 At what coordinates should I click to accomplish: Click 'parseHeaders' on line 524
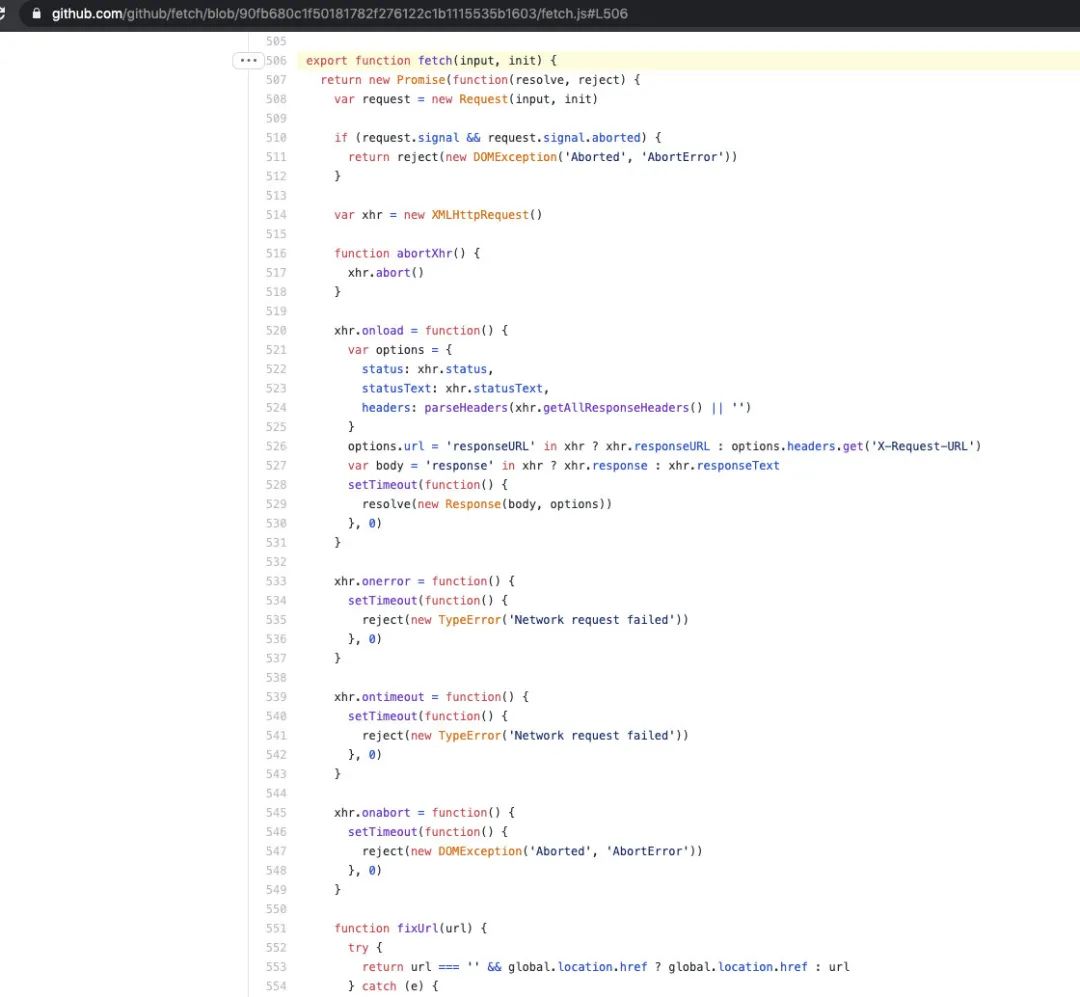(466, 408)
